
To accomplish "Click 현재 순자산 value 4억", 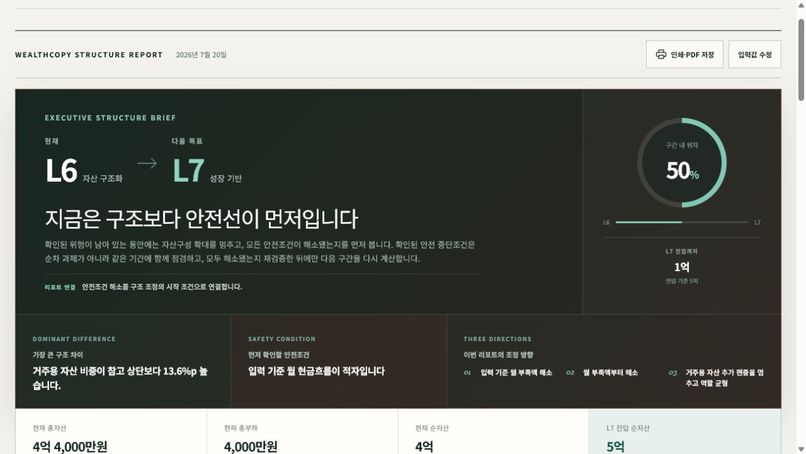I will (424, 447).
